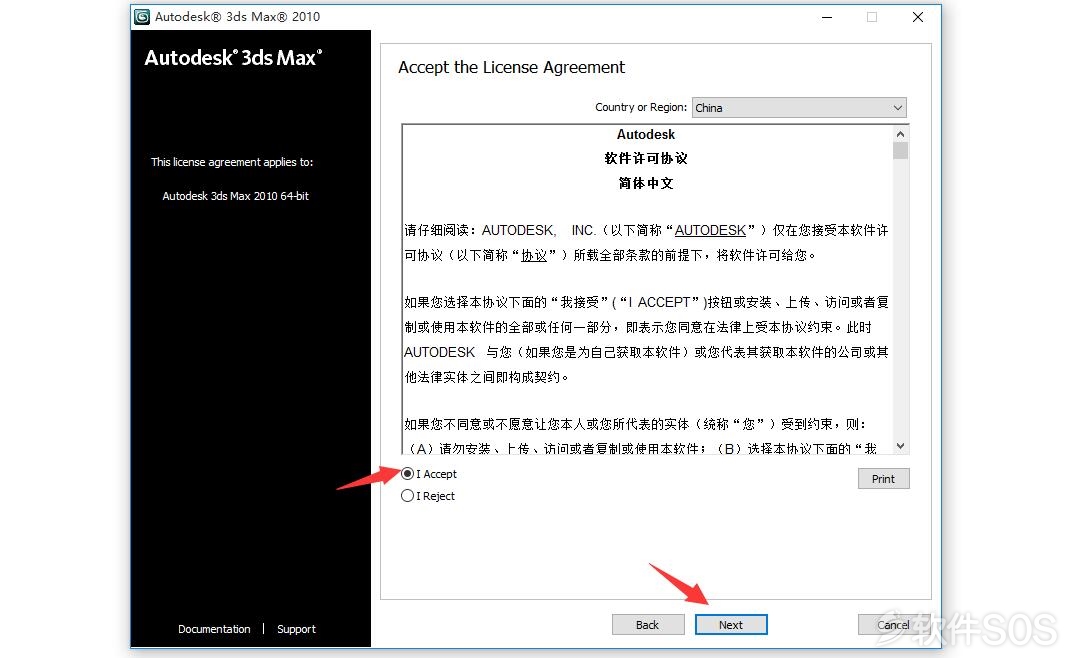Open the Support link
This screenshot has width=1073, height=658.
pos(296,629)
